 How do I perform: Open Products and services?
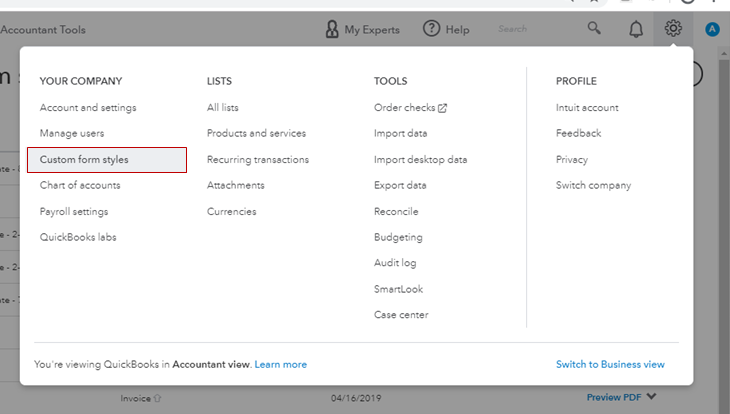[x=257, y=133]
